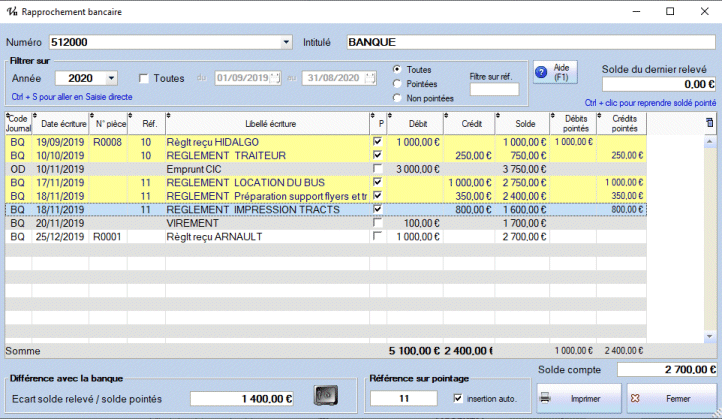Select the Non pointées radio button
The height and width of the screenshot is (419, 722).
click(398, 98)
